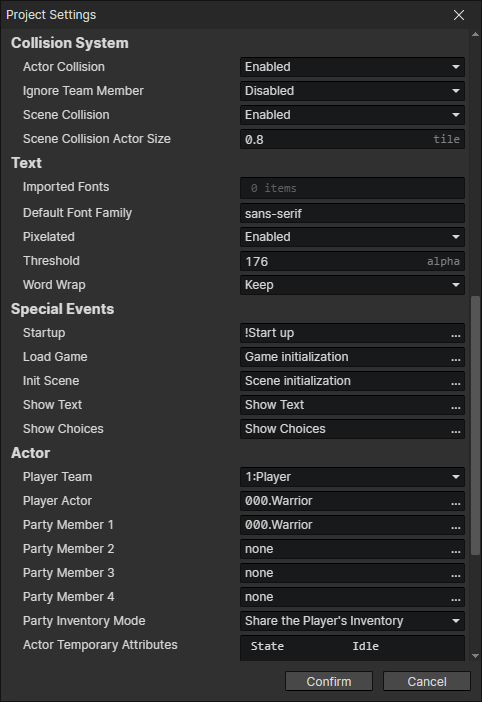Screen dimensions: 482x702
Task: Click the Default Font Family field
Action: pos(352,214)
